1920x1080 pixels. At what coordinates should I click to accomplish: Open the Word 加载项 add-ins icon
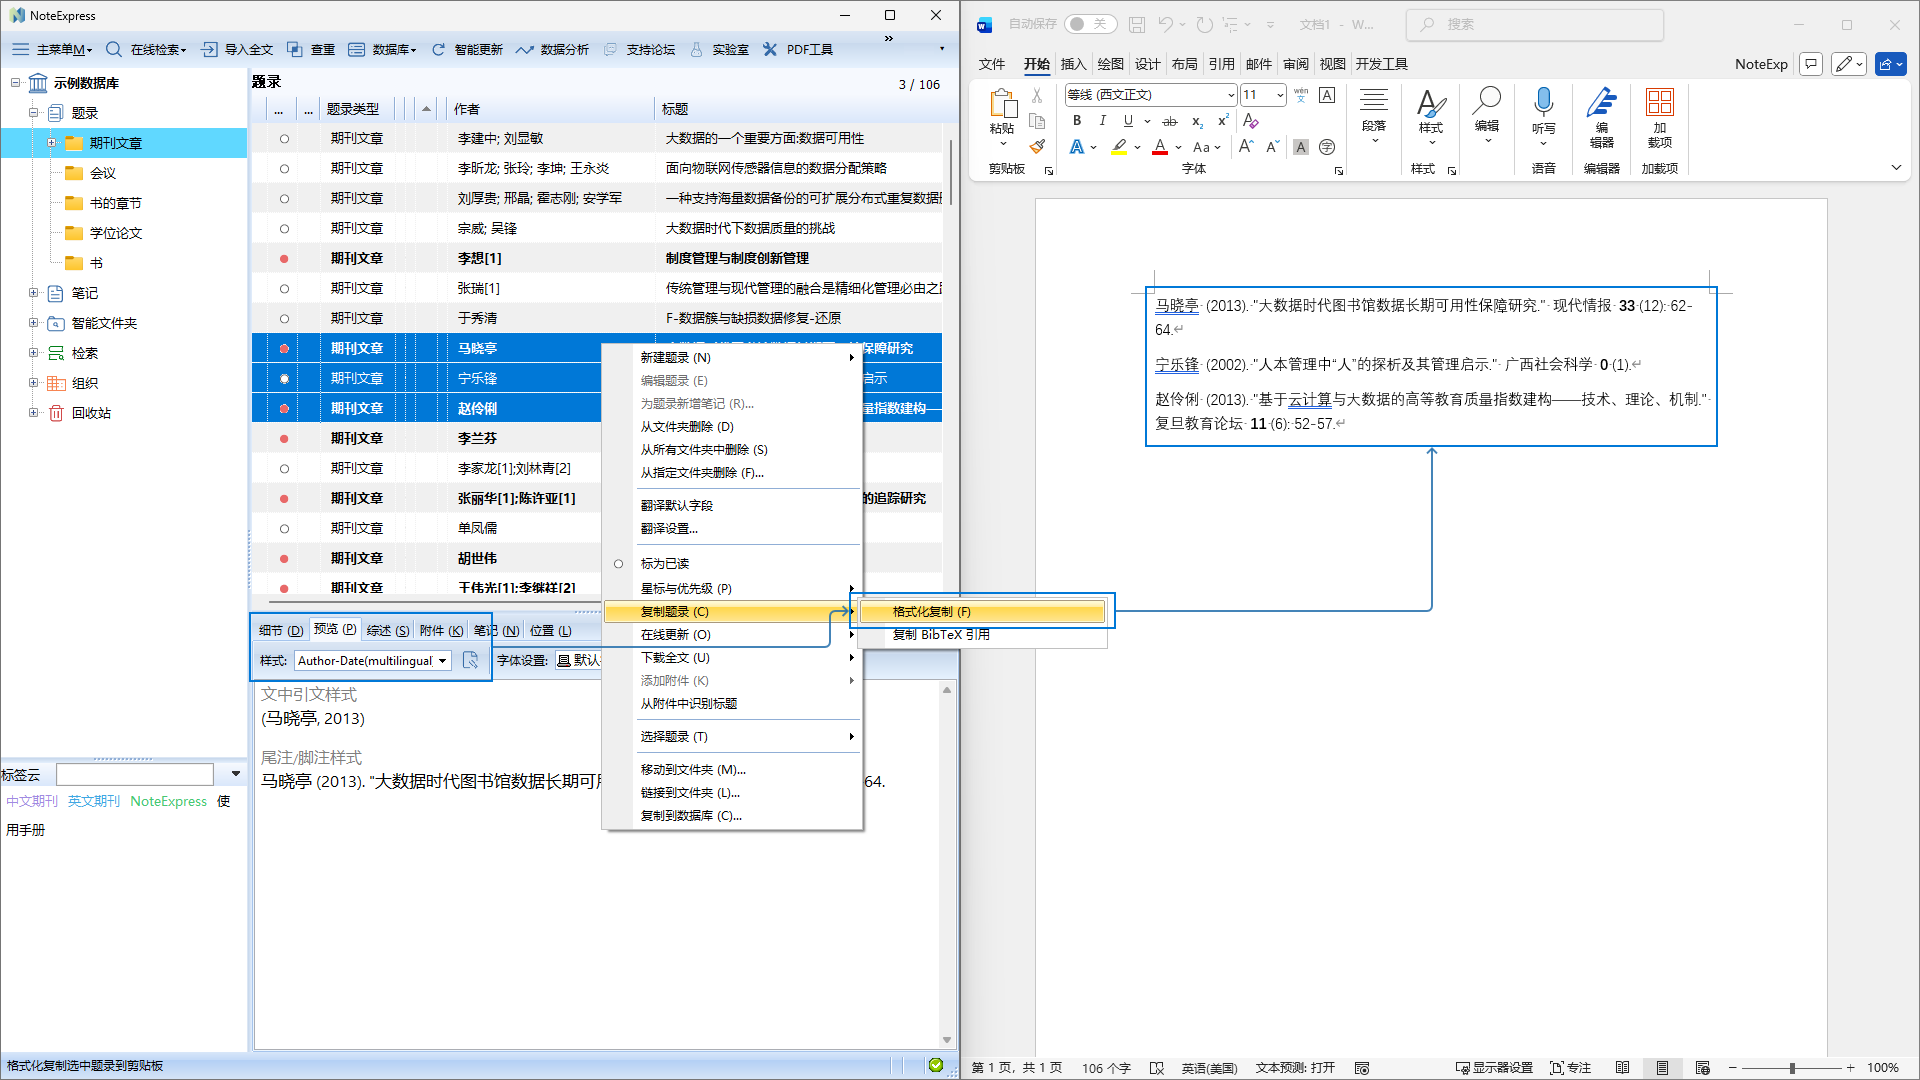[x=1659, y=102]
